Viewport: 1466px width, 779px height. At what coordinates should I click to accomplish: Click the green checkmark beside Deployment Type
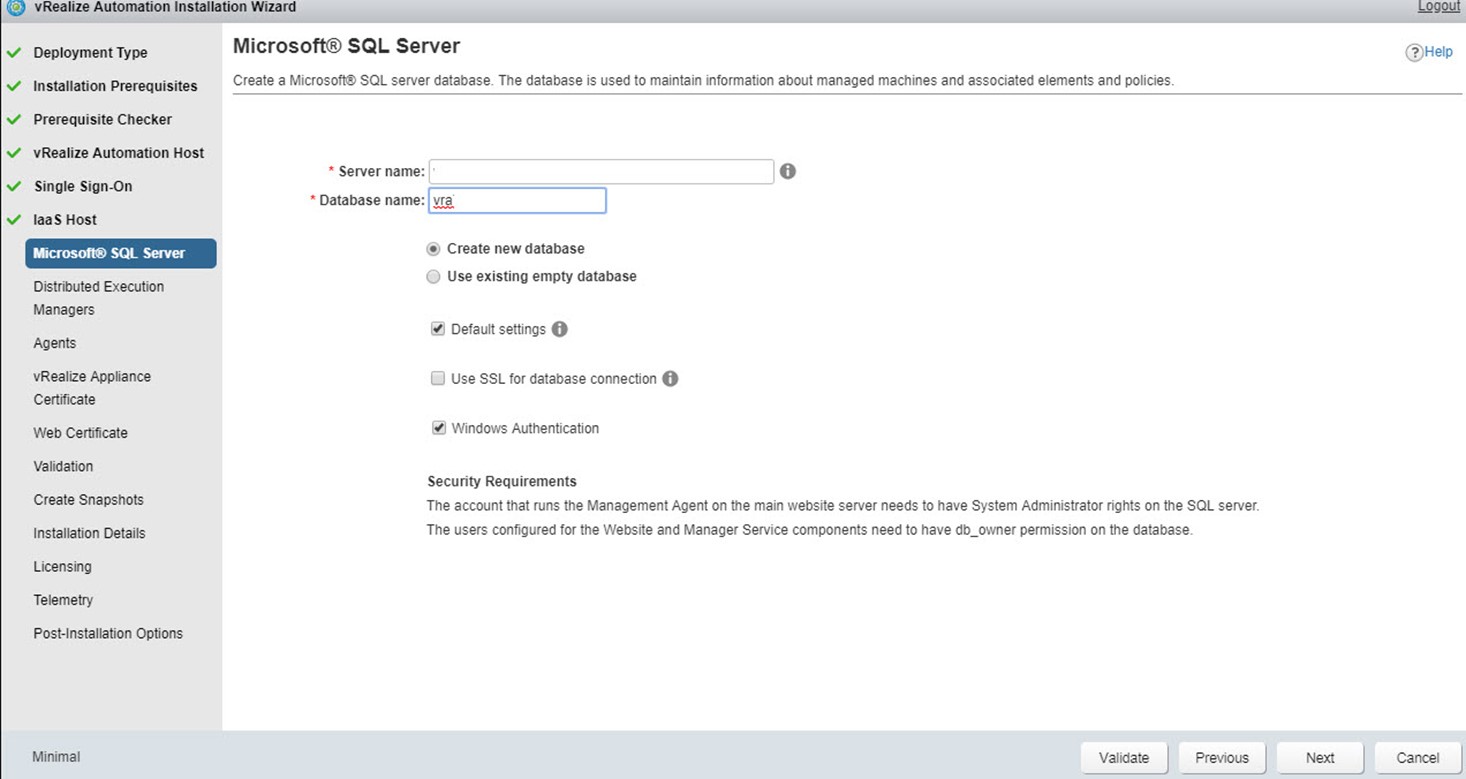14,52
